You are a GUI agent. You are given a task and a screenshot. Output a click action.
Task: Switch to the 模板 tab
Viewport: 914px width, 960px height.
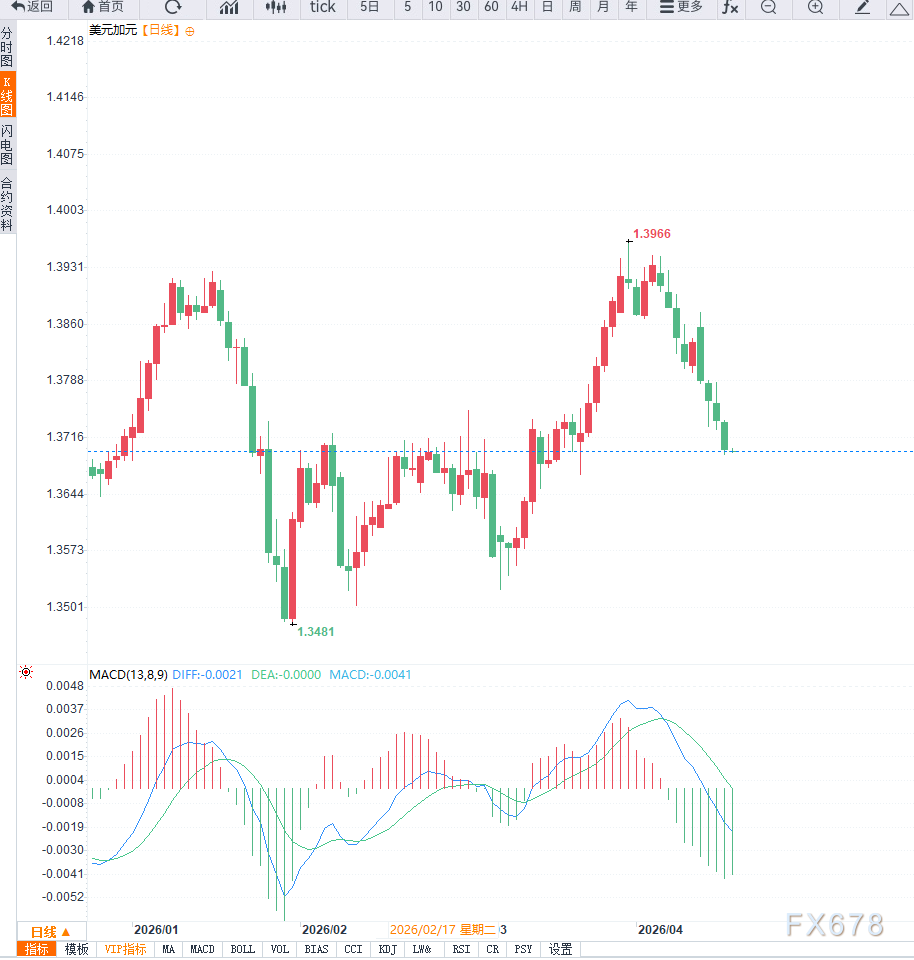(77, 949)
